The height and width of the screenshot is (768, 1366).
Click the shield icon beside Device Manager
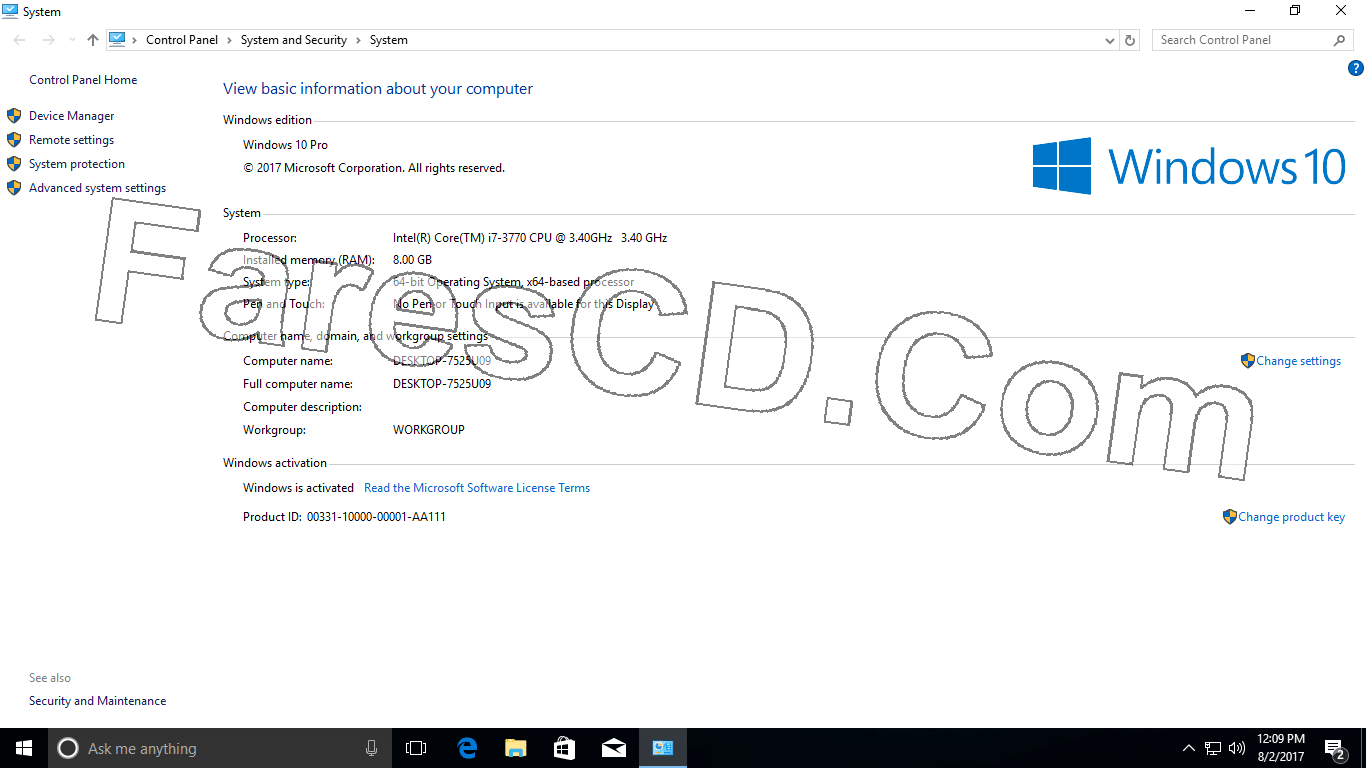pyautogui.click(x=14, y=116)
